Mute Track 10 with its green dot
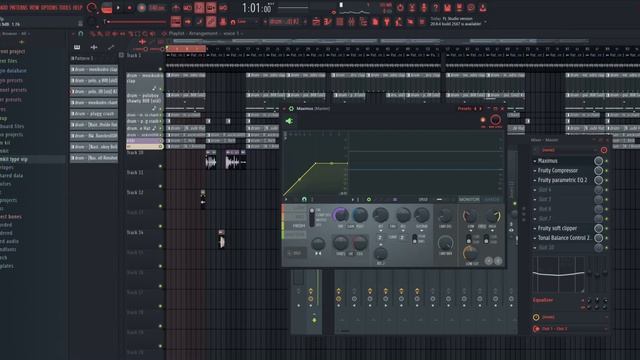640x360 pixels. click(160, 166)
